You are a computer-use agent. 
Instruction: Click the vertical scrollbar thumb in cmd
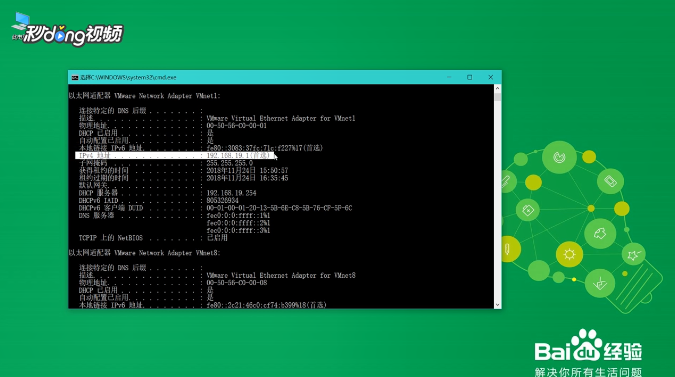pos(498,97)
